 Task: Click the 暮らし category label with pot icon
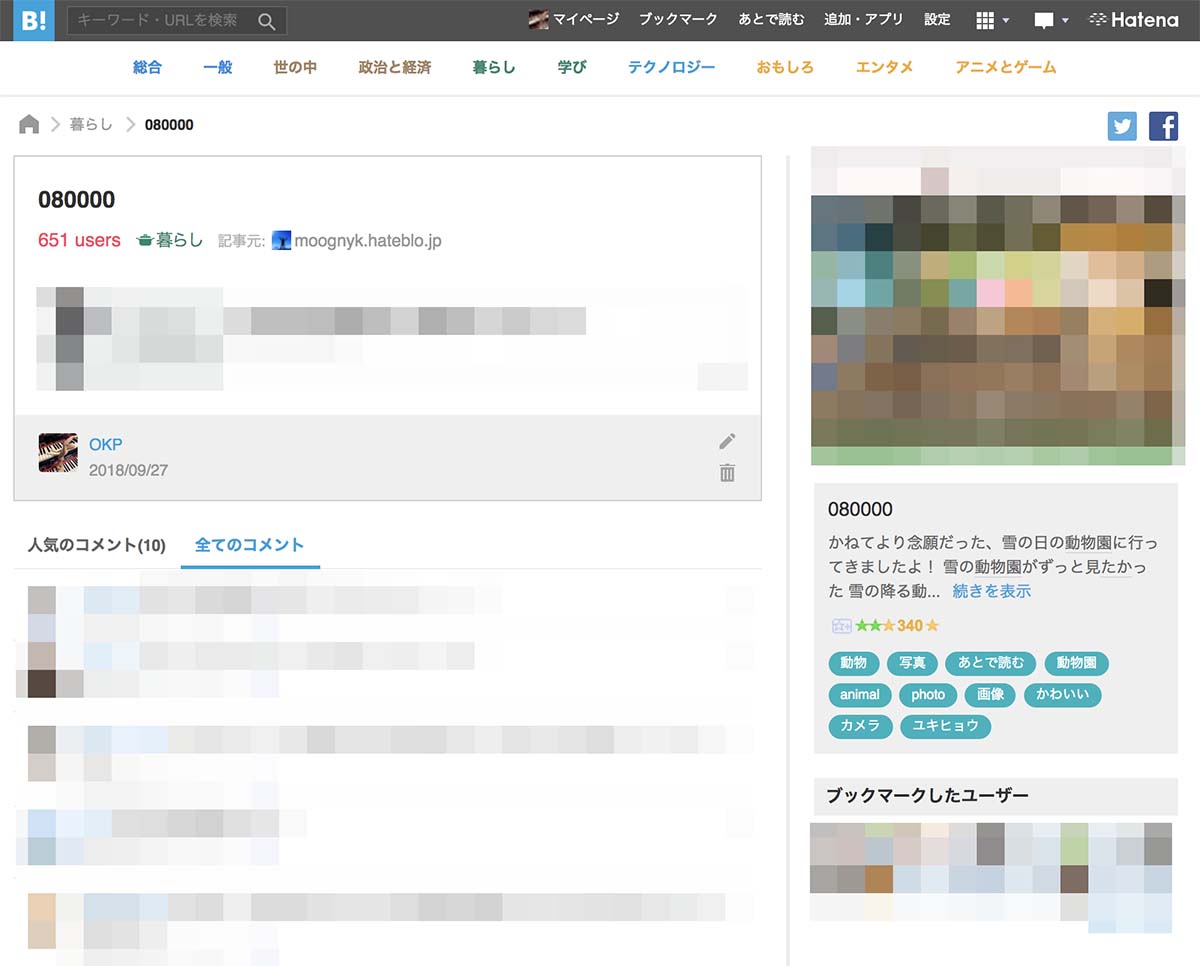click(169, 240)
